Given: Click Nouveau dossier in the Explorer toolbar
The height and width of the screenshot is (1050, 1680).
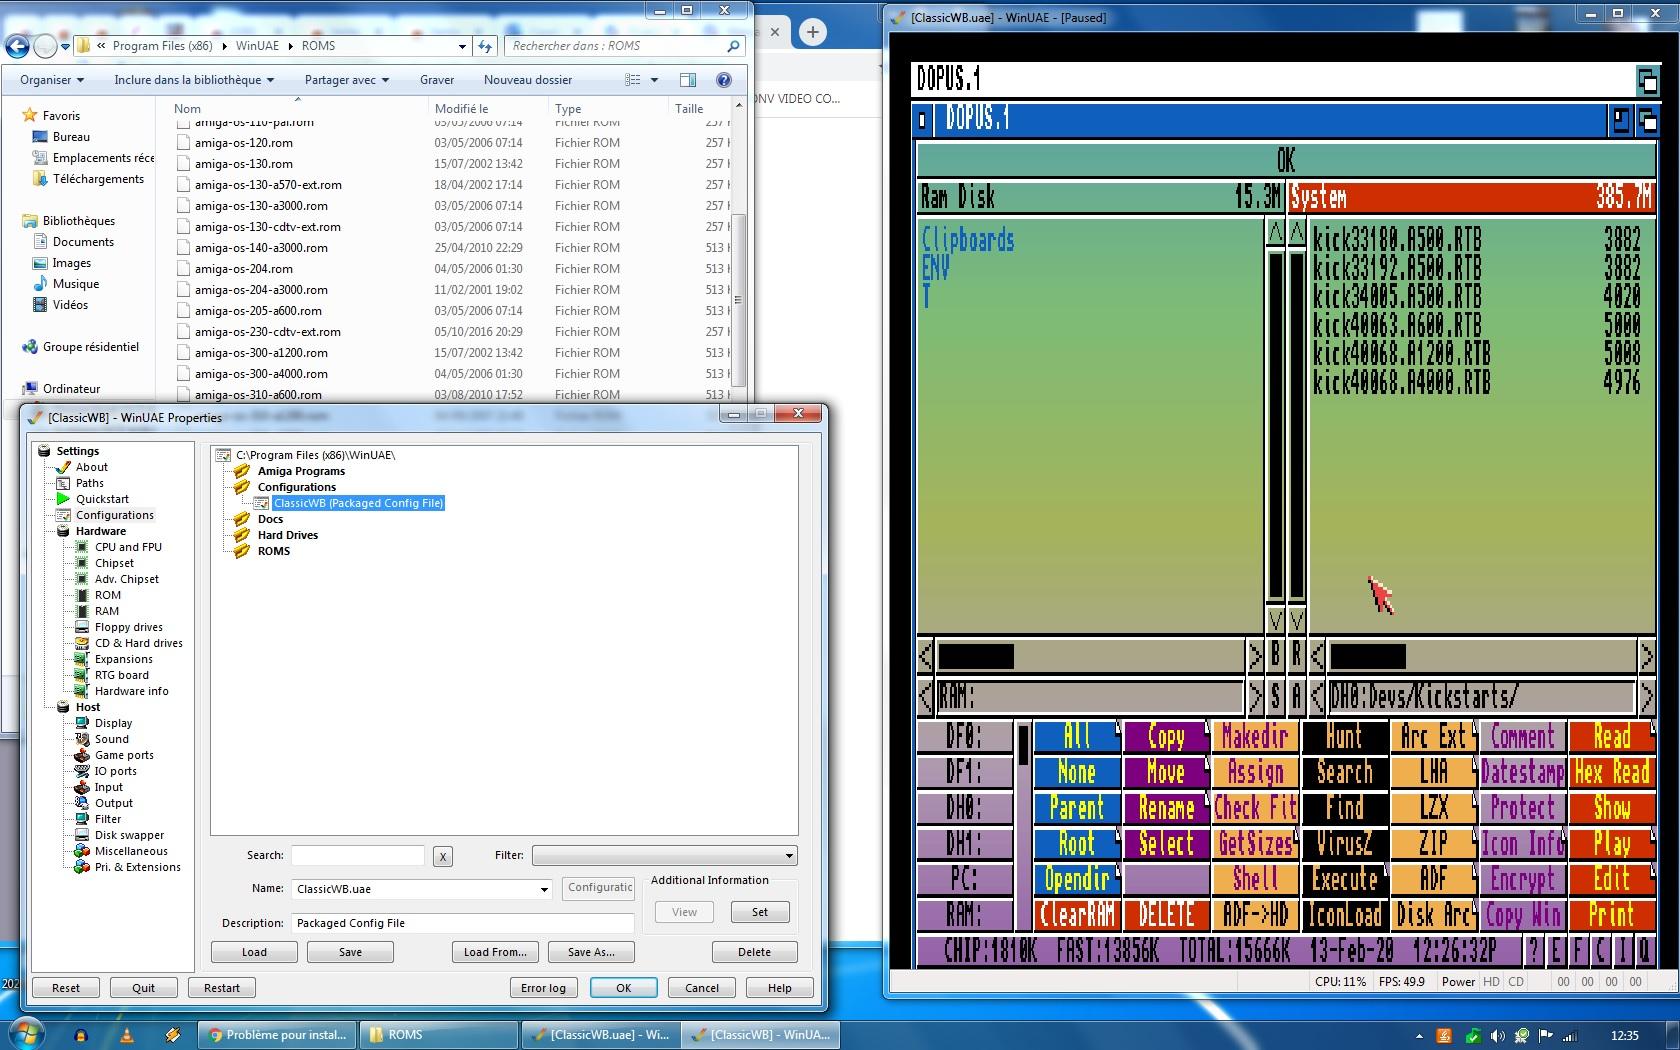Looking at the screenshot, I should click(528, 80).
